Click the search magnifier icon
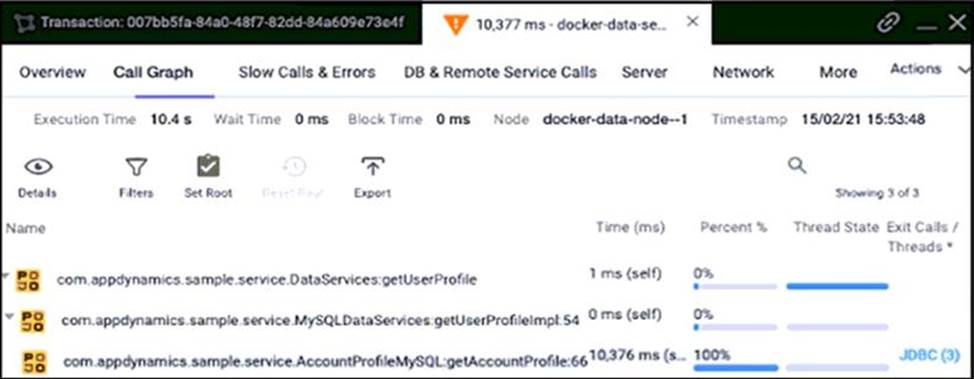This screenshot has width=974, height=379. coord(797,165)
